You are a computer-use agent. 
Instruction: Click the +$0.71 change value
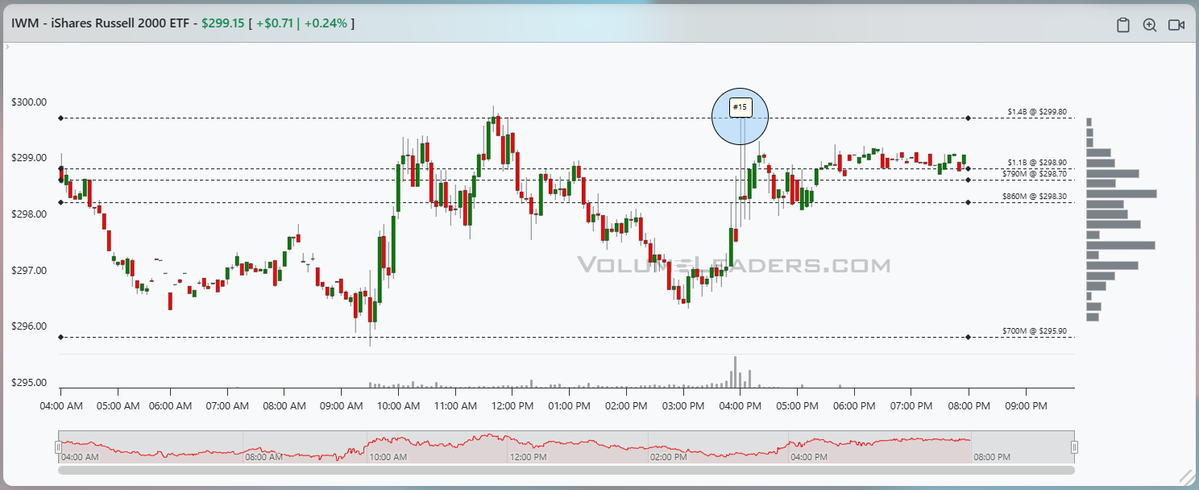274,23
